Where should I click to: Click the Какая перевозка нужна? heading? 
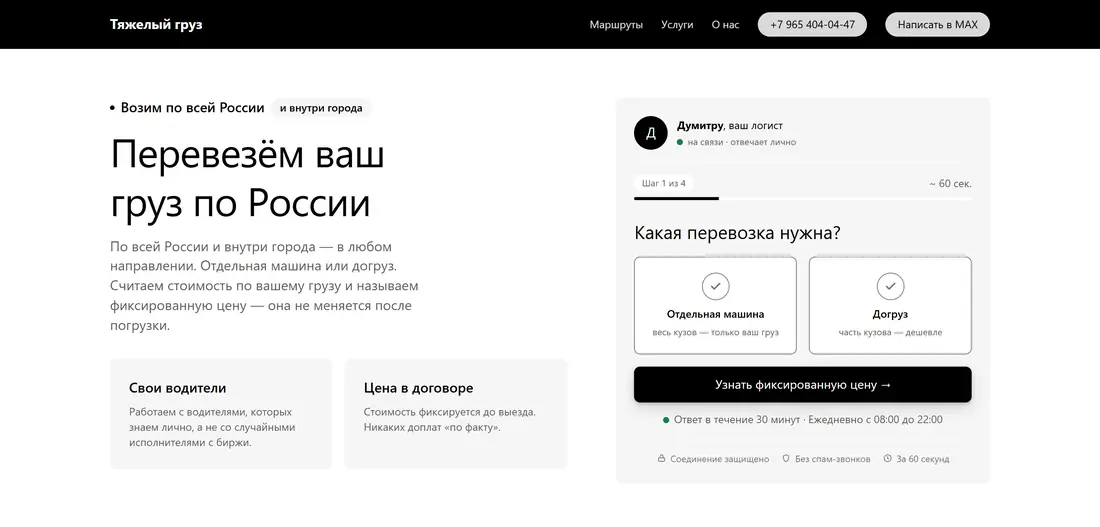pos(737,233)
